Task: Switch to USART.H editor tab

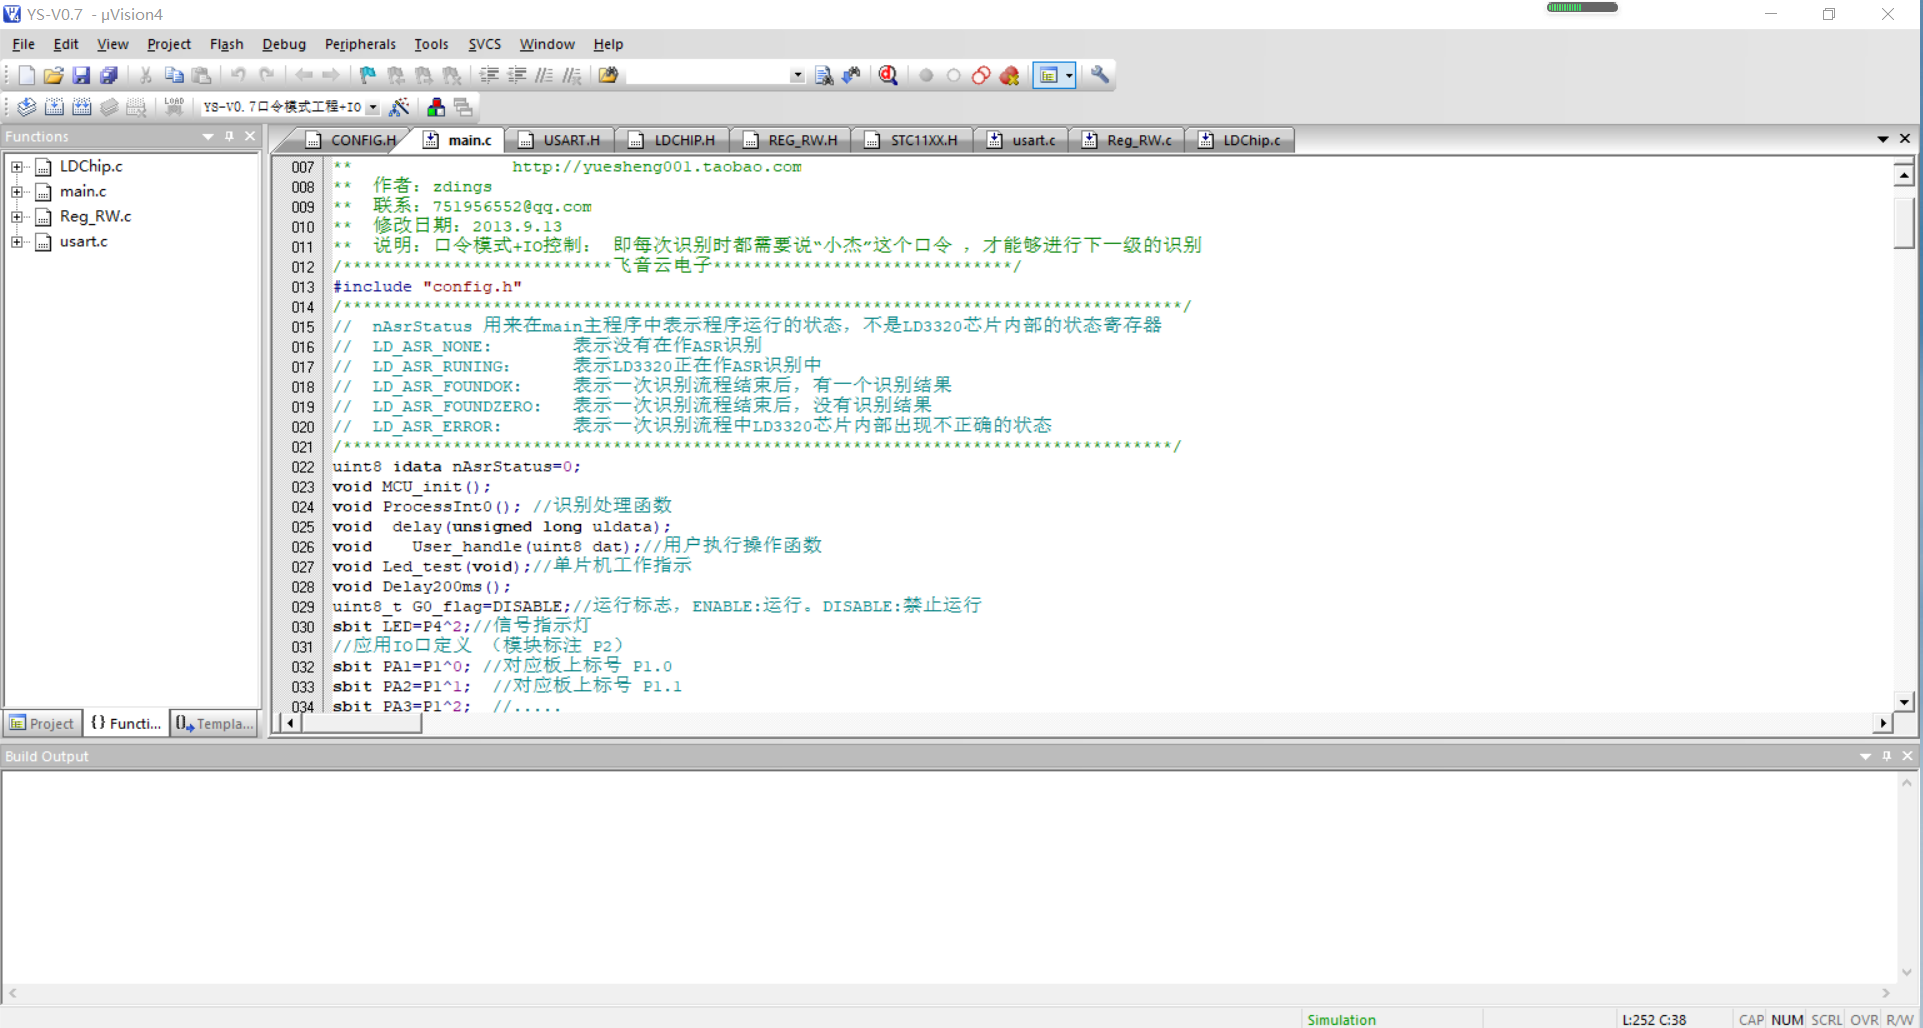Action: click(x=560, y=140)
